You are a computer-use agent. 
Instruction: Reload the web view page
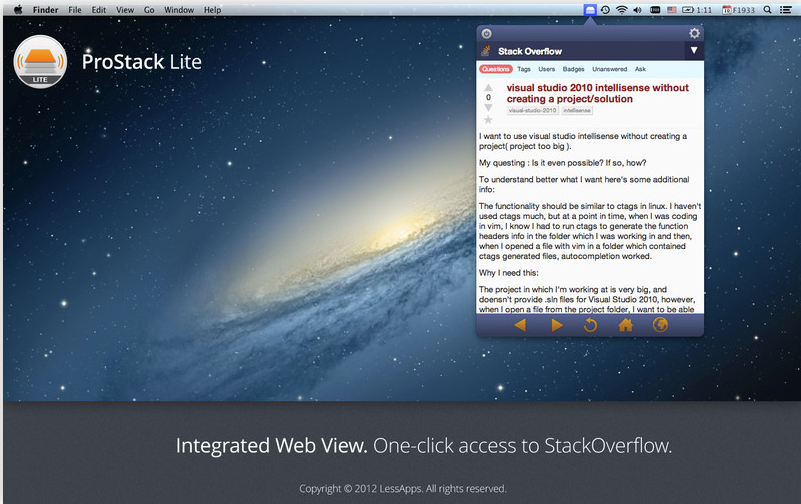click(591, 325)
